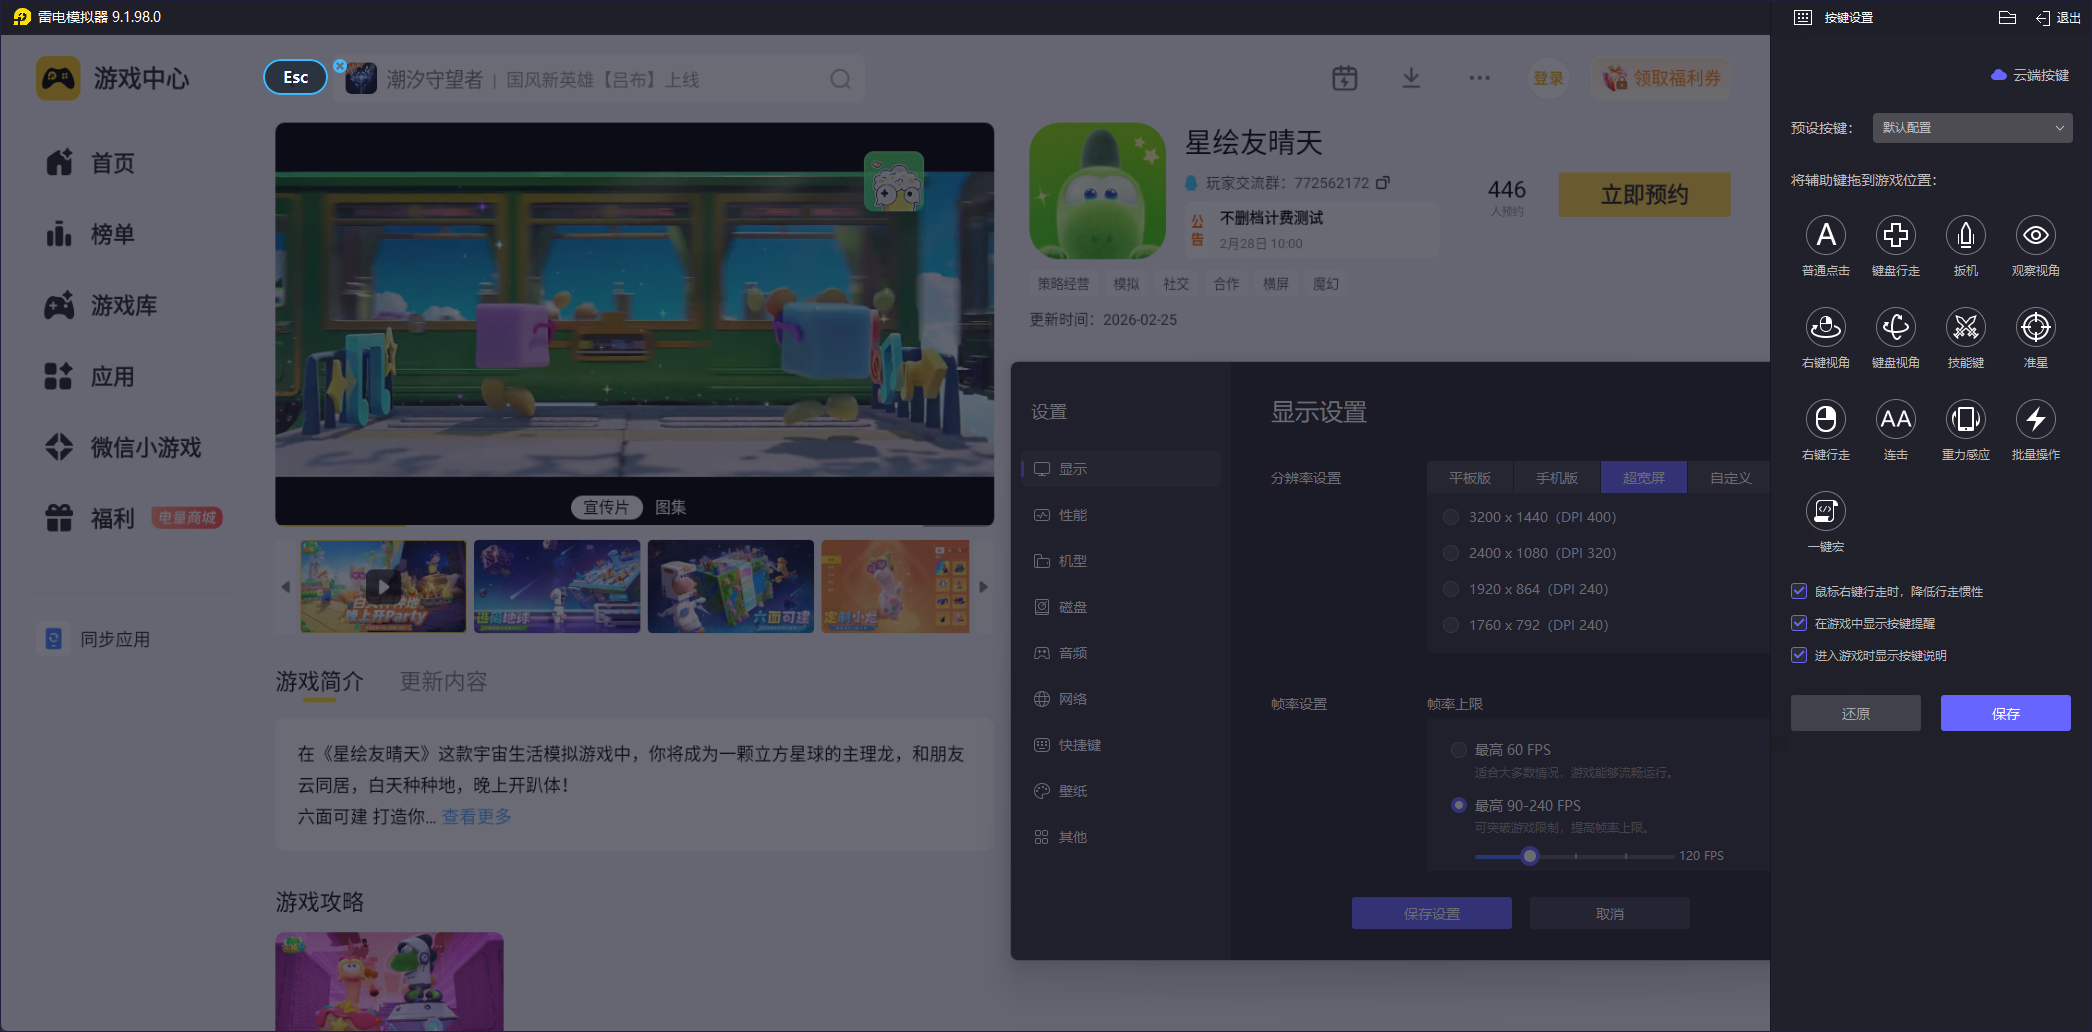Click the Esc key overlay marker
This screenshot has width=2092, height=1032.
coord(295,78)
